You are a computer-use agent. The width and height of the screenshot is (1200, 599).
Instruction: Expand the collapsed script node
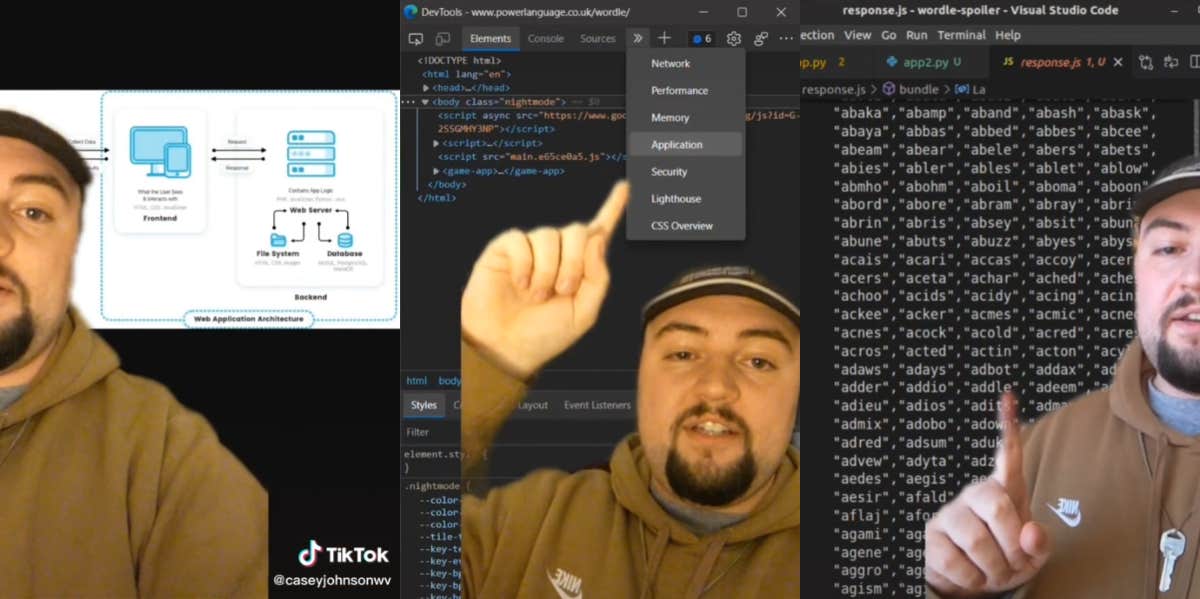[435, 143]
